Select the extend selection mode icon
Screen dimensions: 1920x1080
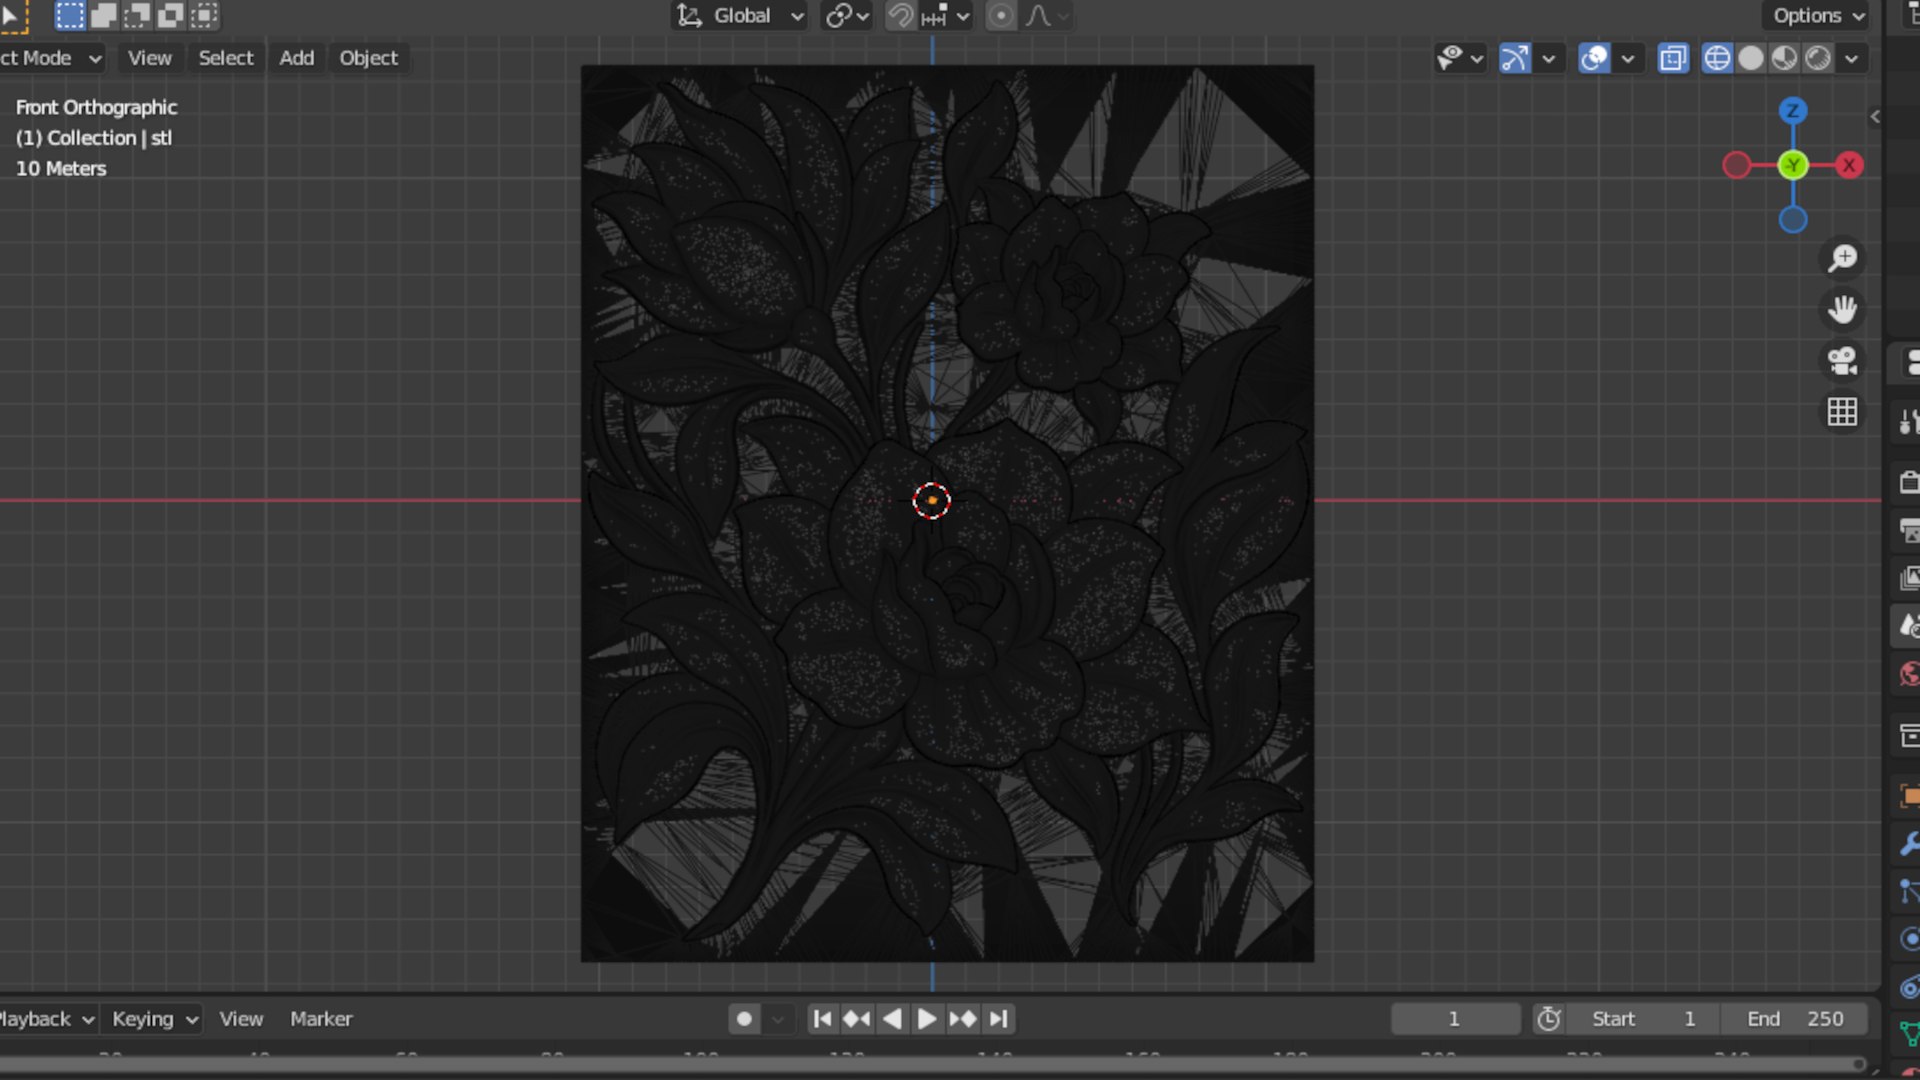click(103, 15)
